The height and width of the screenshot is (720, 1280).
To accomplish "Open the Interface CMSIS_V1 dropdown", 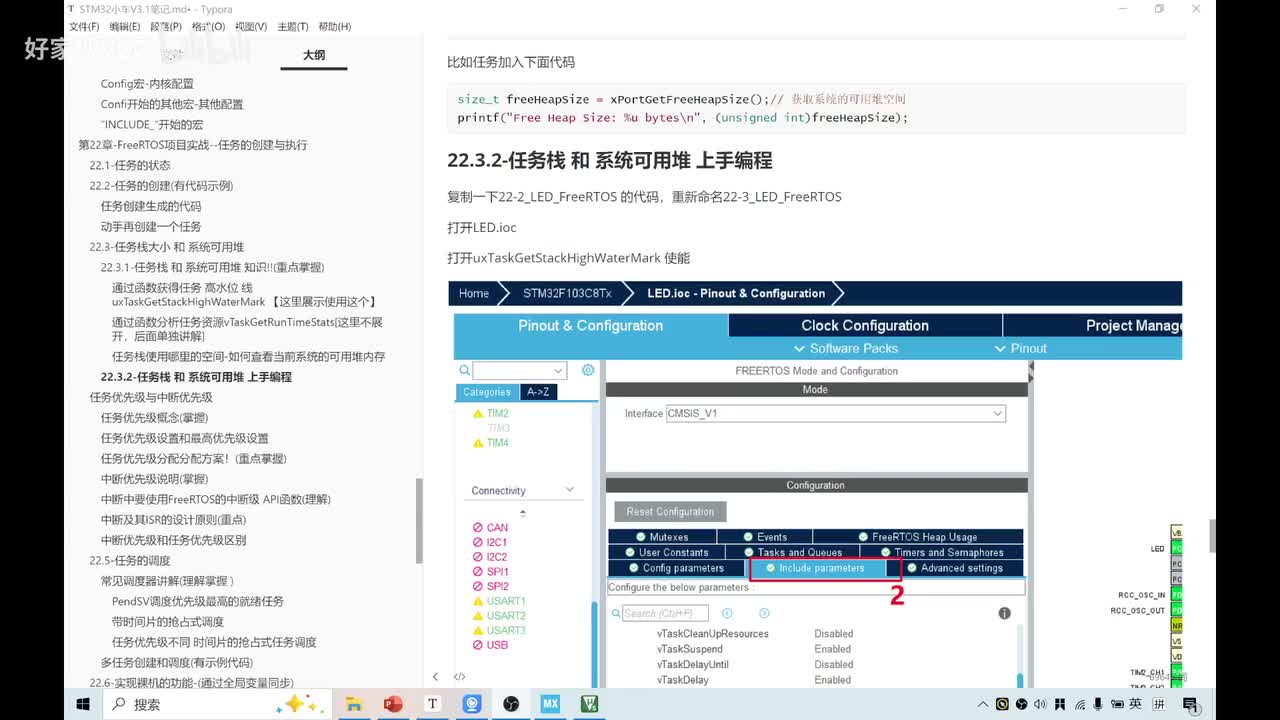I will (836, 413).
